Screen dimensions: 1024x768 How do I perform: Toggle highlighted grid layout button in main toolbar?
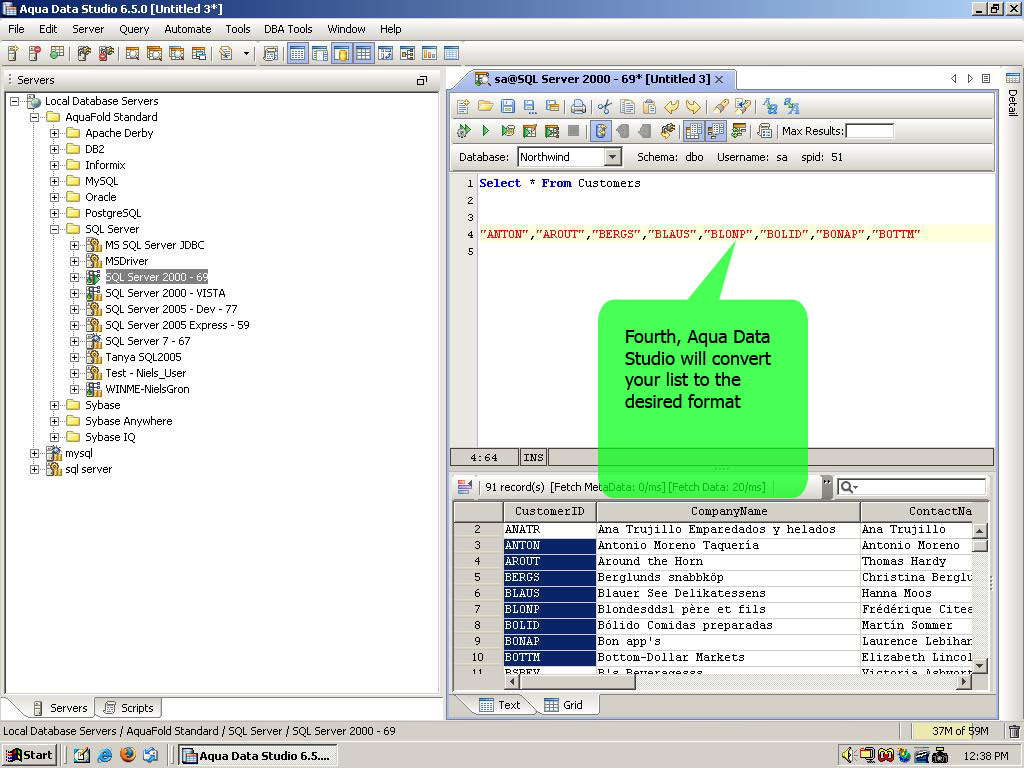[363, 54]
